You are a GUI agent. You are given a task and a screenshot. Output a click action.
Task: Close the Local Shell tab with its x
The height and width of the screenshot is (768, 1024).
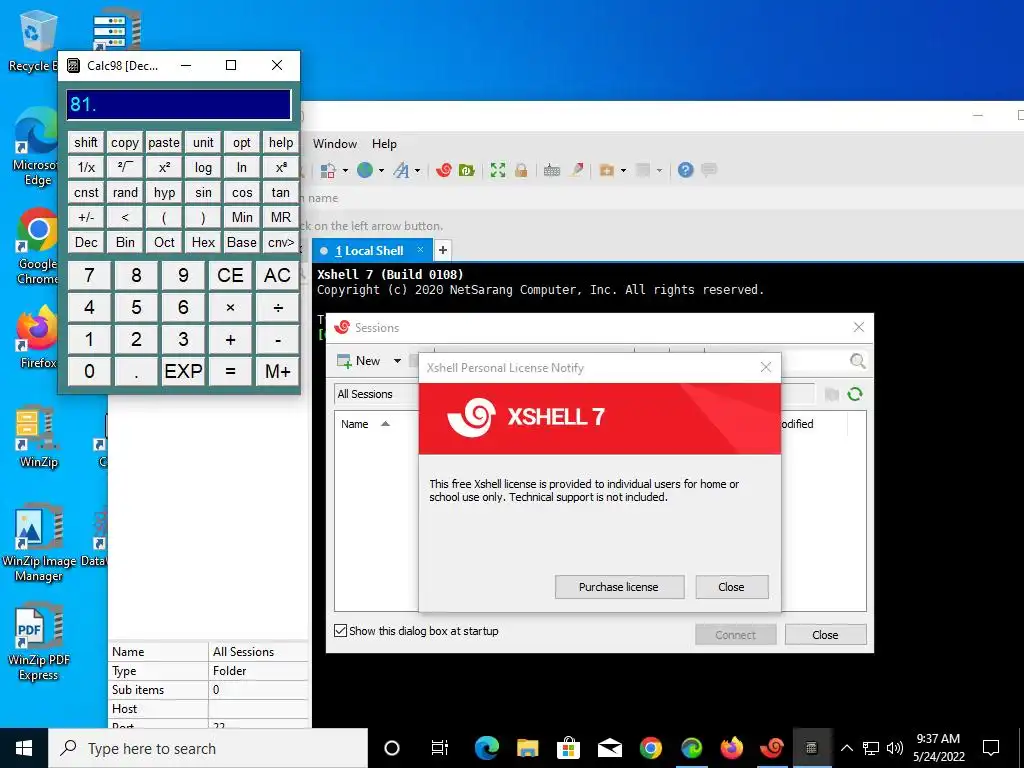point(421,249)
